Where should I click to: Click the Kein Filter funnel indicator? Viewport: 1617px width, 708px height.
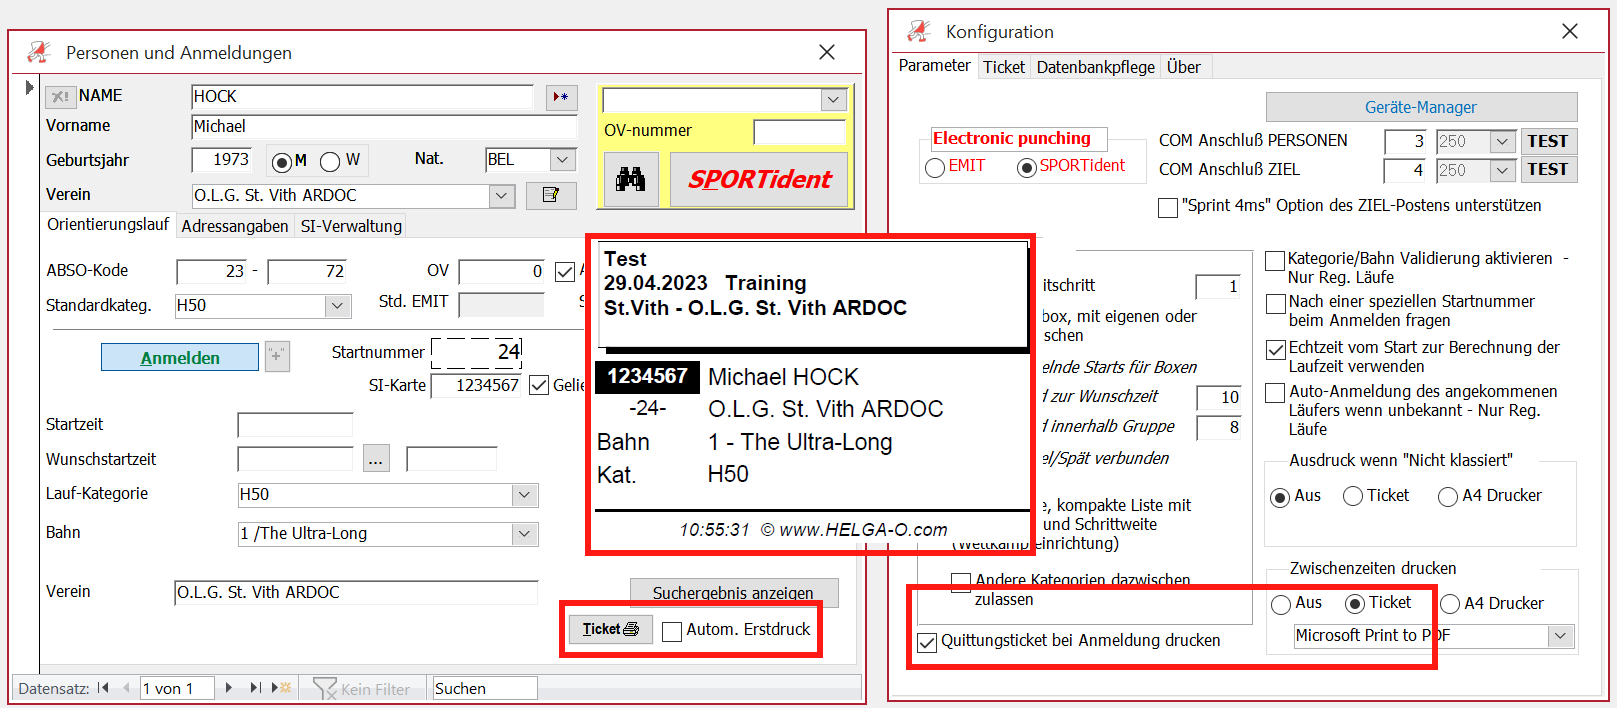pos(361,689)
